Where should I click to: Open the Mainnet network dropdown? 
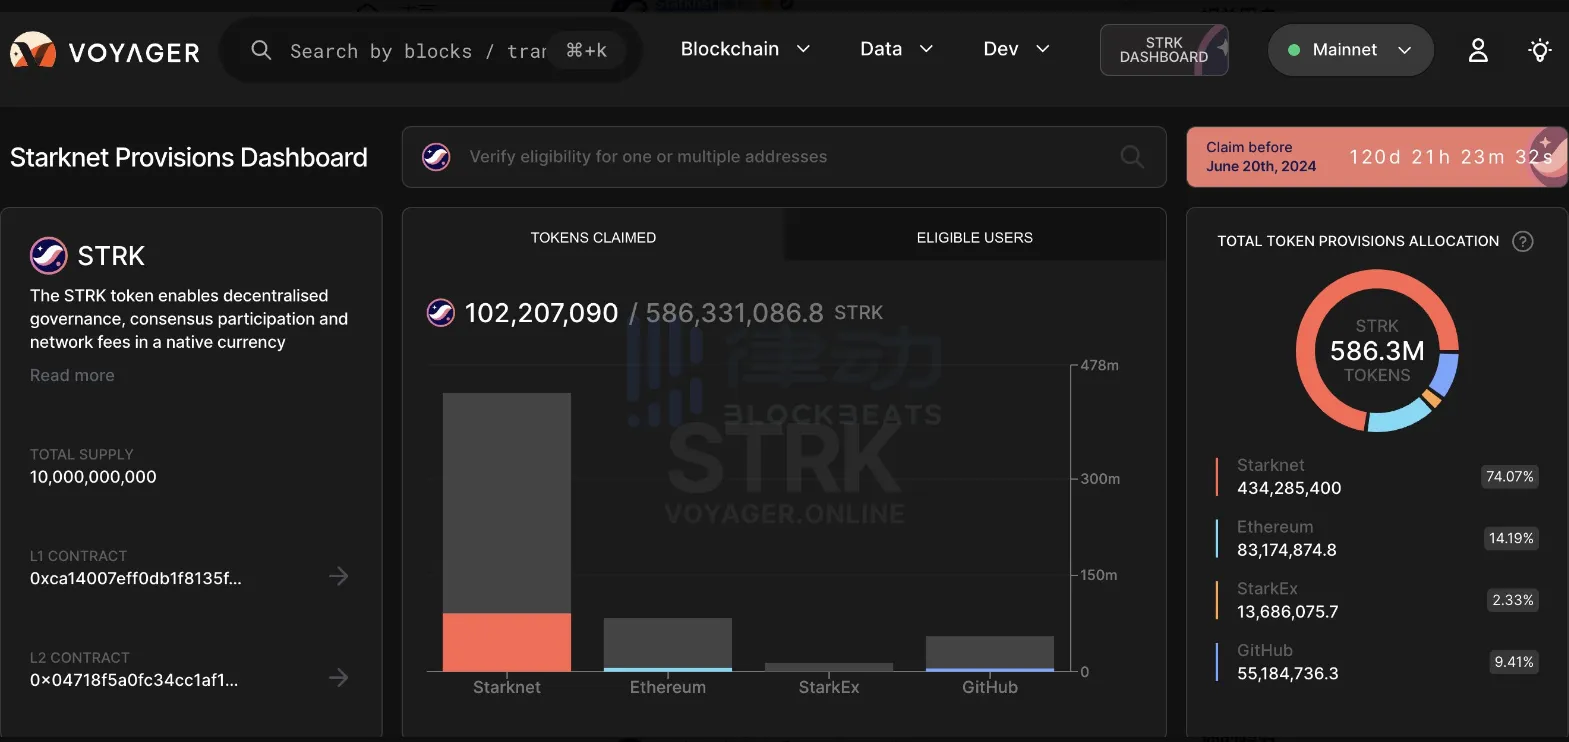click(1350, 50)
